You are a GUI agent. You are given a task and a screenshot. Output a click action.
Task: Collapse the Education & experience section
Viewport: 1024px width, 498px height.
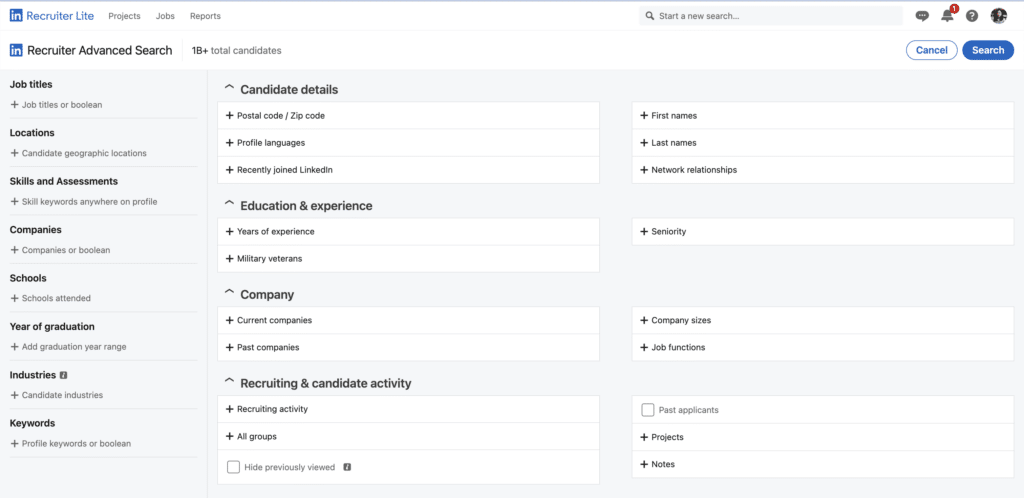(229, 203)
